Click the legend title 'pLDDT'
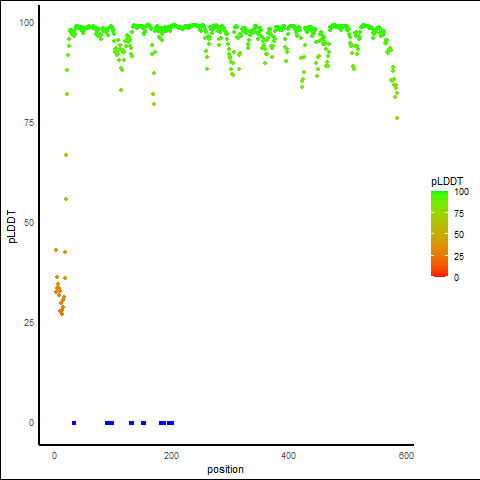 click(447, 182)
